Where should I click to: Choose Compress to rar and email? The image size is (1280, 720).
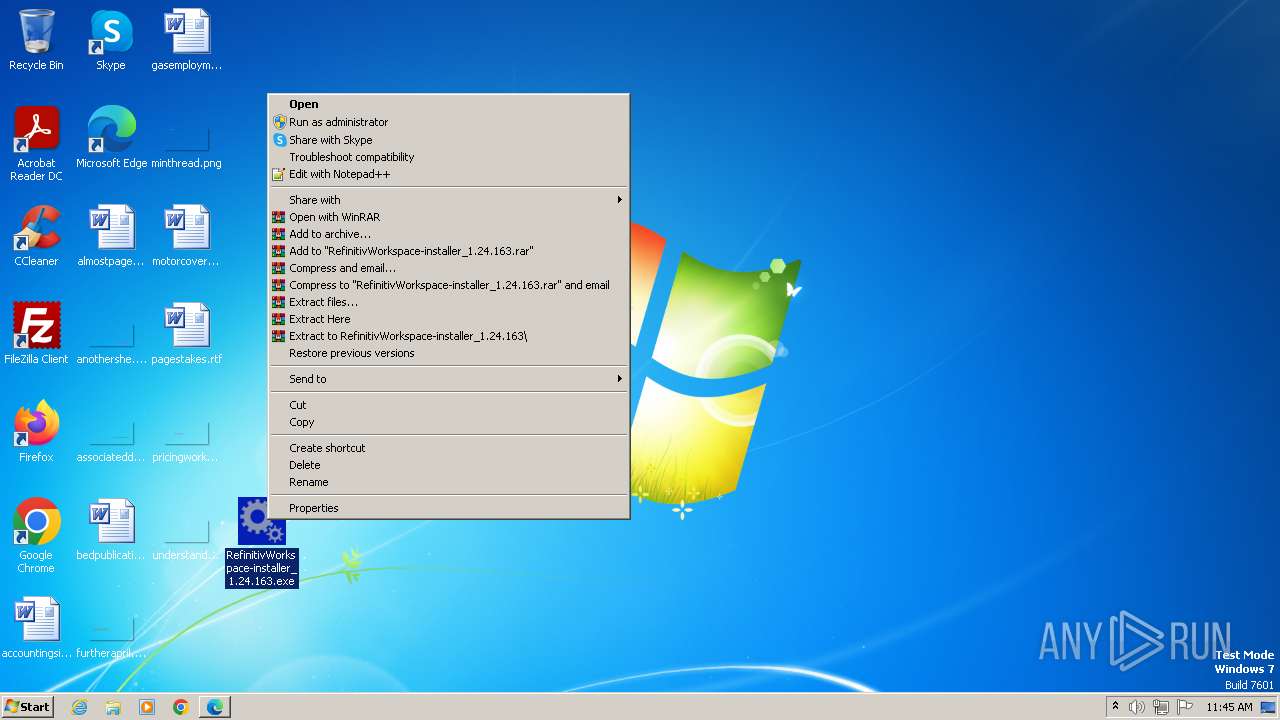click(x=449, y=285)
